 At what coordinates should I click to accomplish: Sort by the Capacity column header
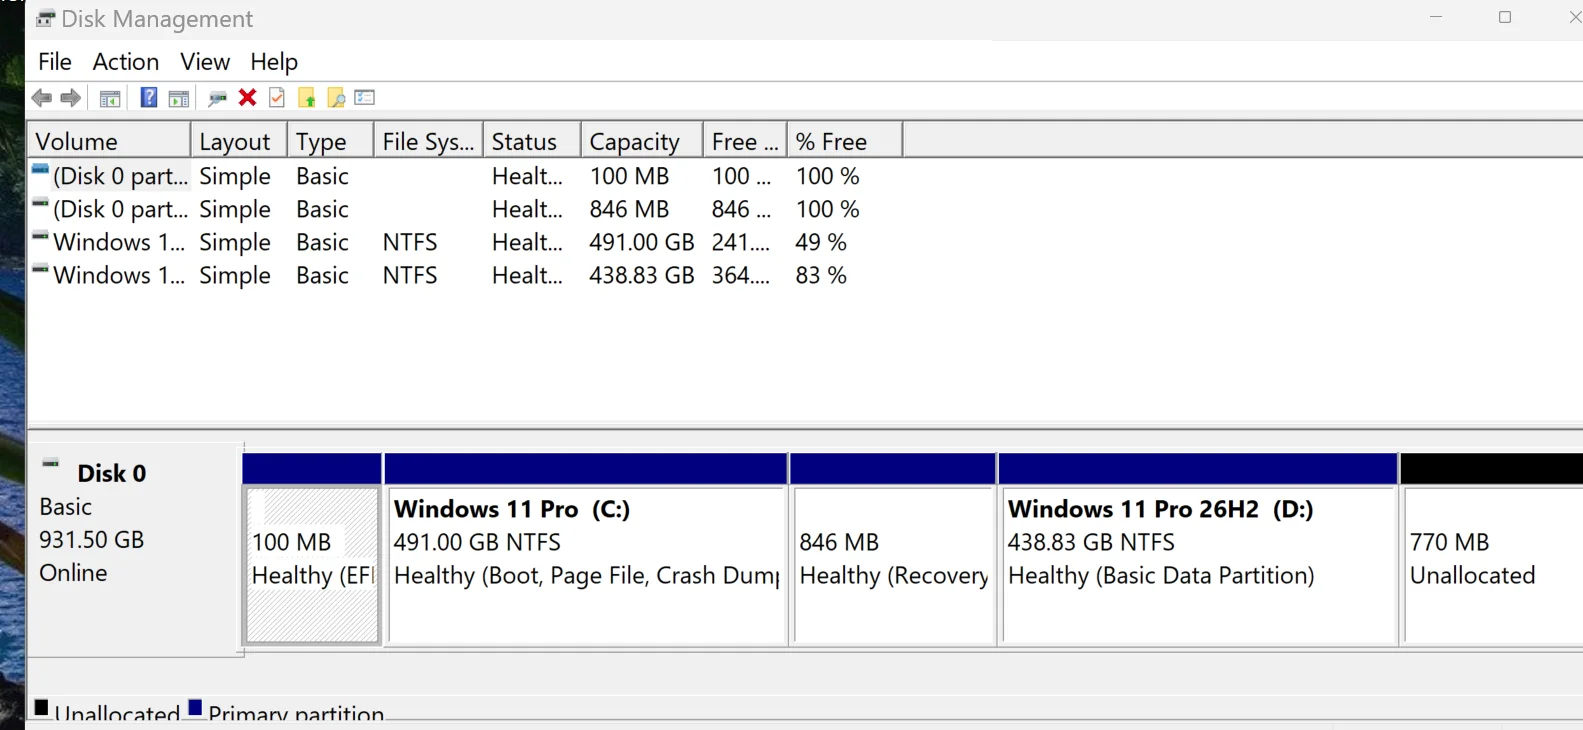click(642, 141)
